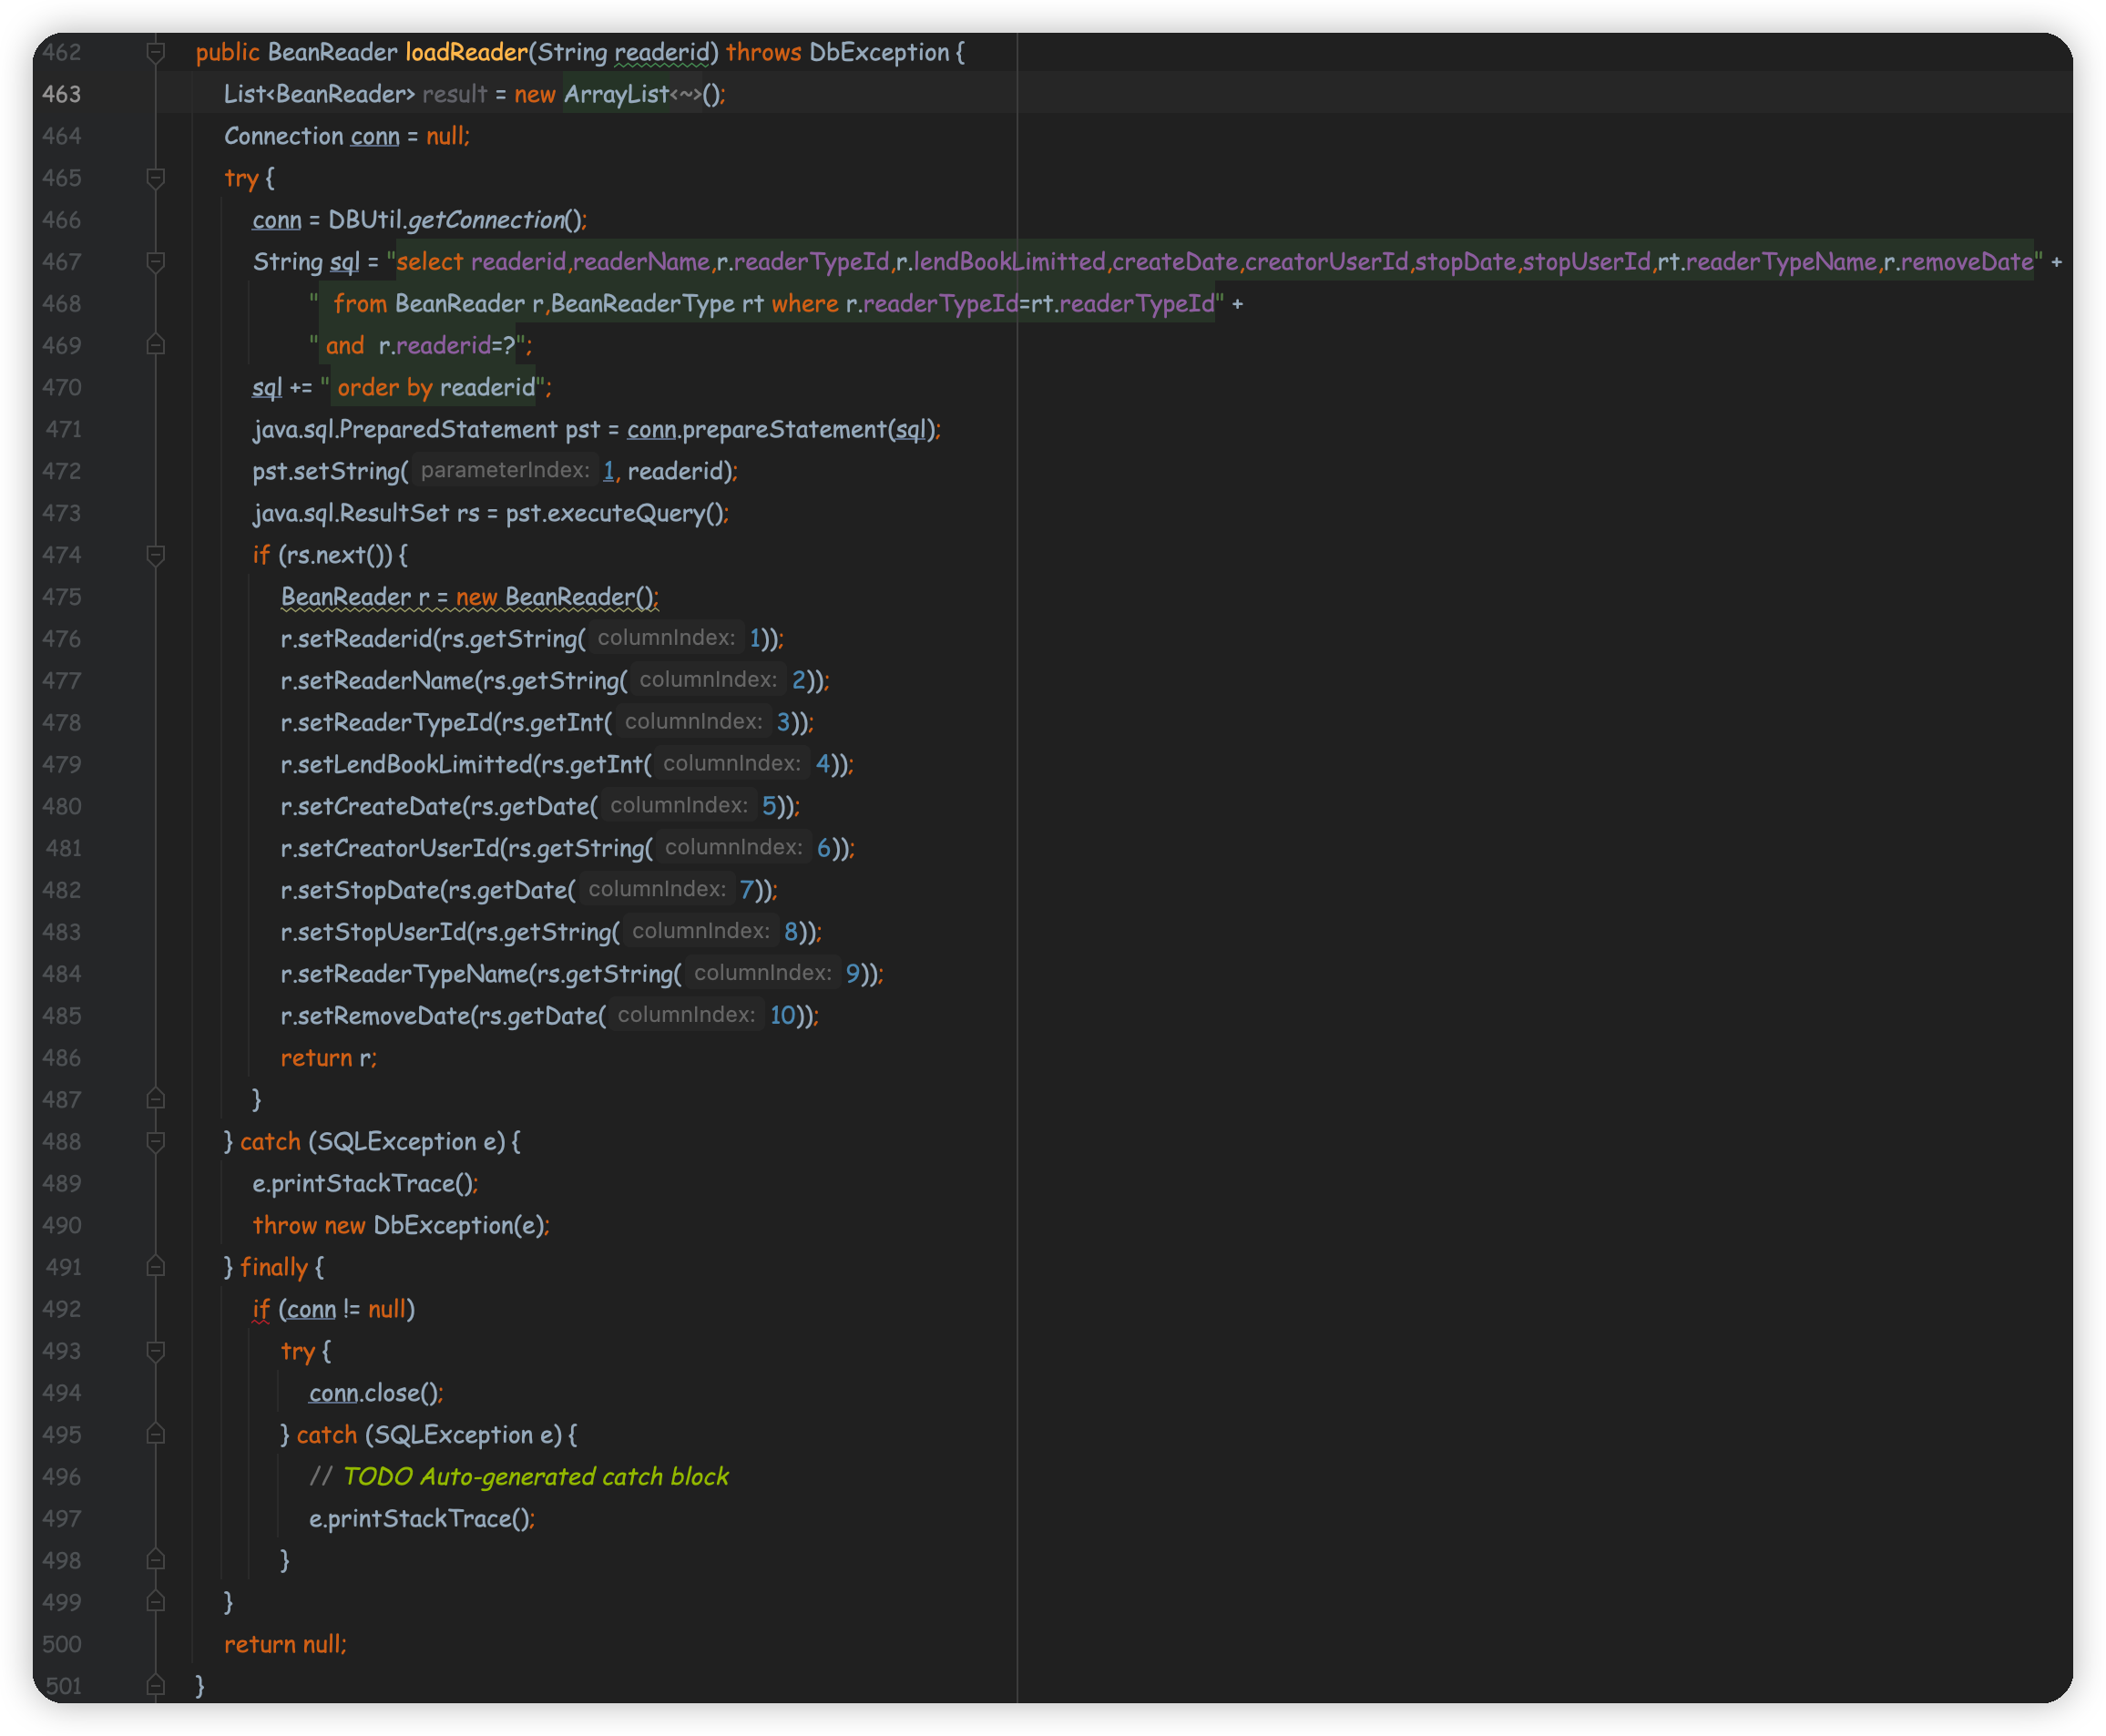
Task: Click setStopUserId on line 483
Action: 382,933
